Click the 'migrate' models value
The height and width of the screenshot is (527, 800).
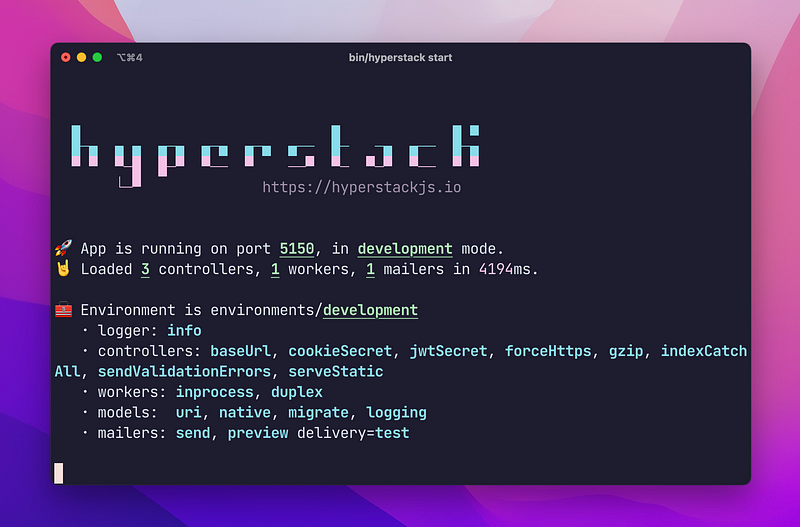318,413
